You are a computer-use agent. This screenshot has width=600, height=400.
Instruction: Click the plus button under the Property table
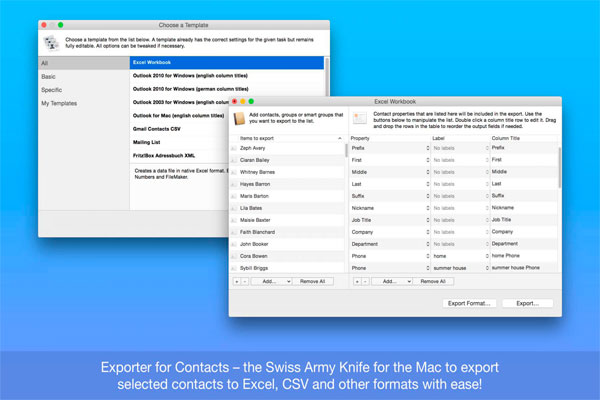pos(356,282)
